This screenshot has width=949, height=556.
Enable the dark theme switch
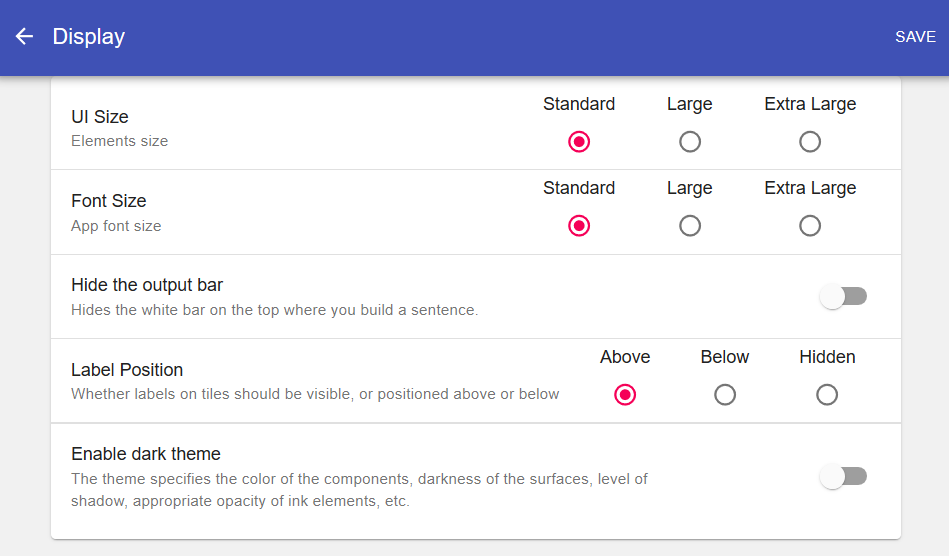[843, 477]
